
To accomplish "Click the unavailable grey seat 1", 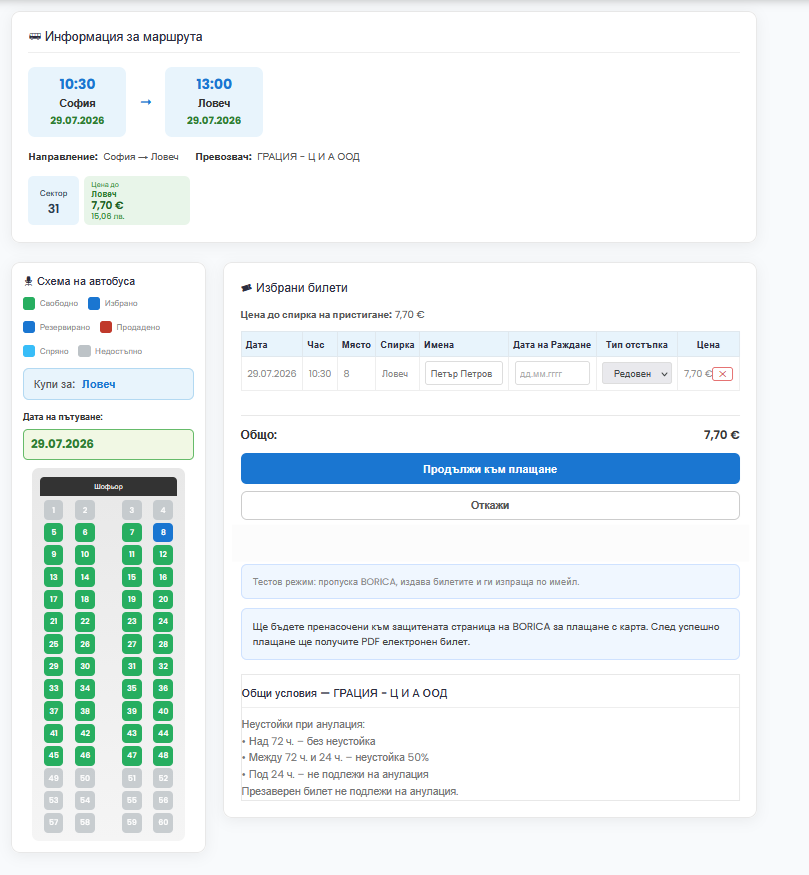I will tap(54, 510).
